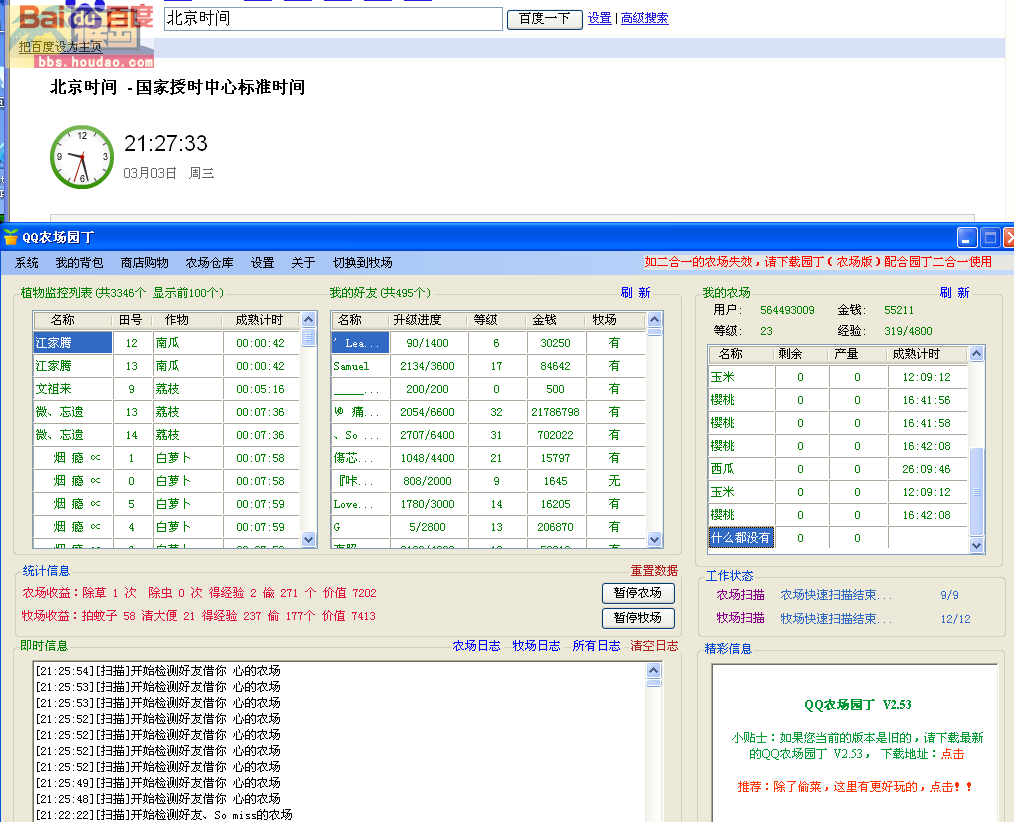Select friend row Samuel
The height and width of the screenshot is (822, 1014).
(x=488, y=366)
